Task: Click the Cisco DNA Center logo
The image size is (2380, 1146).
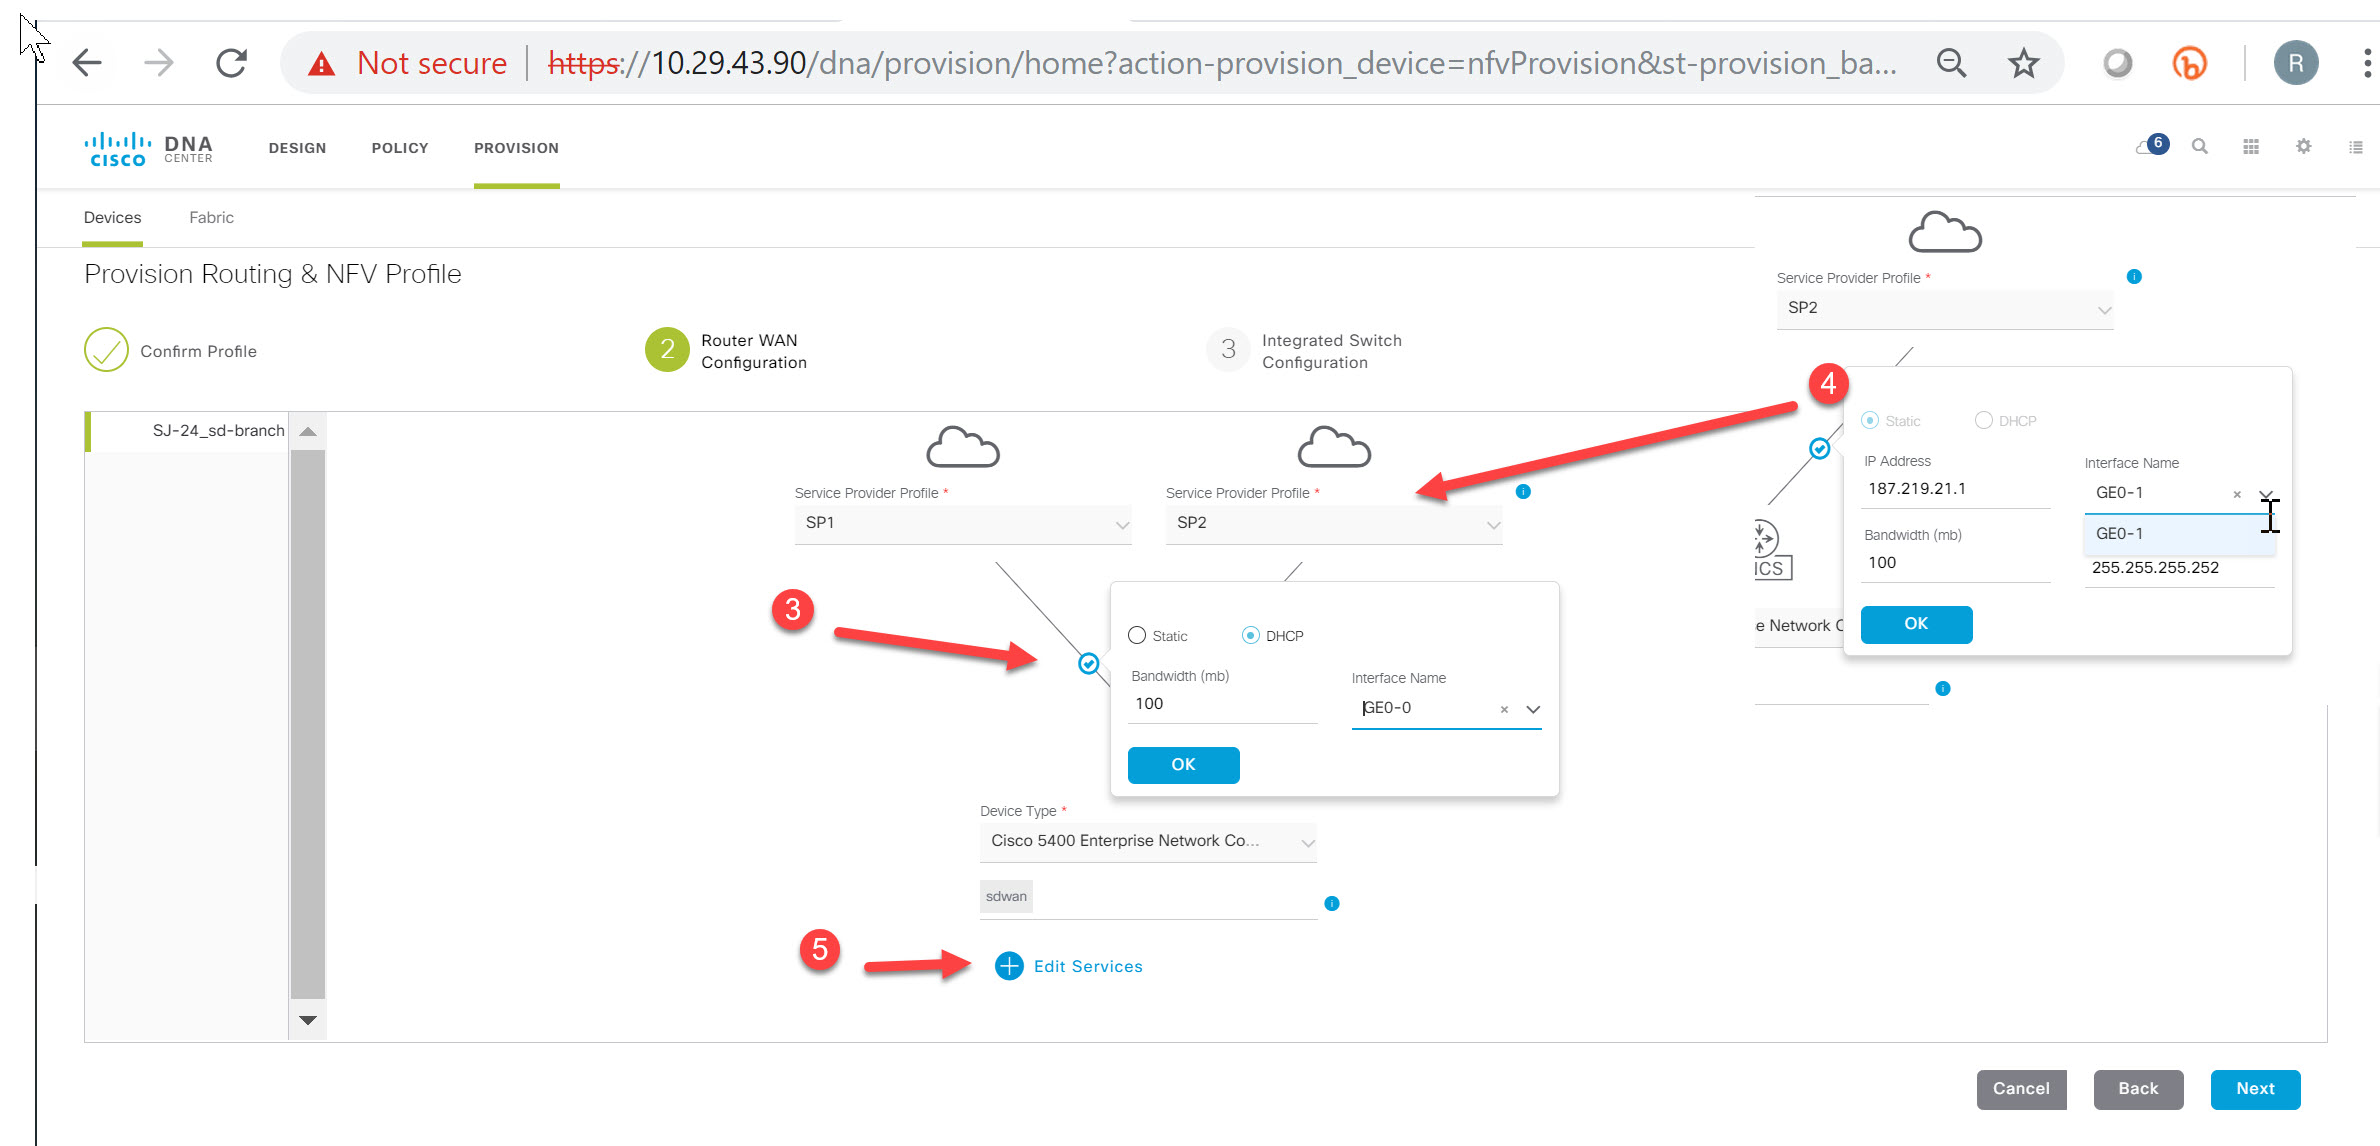Action: (x=148, y=147)
